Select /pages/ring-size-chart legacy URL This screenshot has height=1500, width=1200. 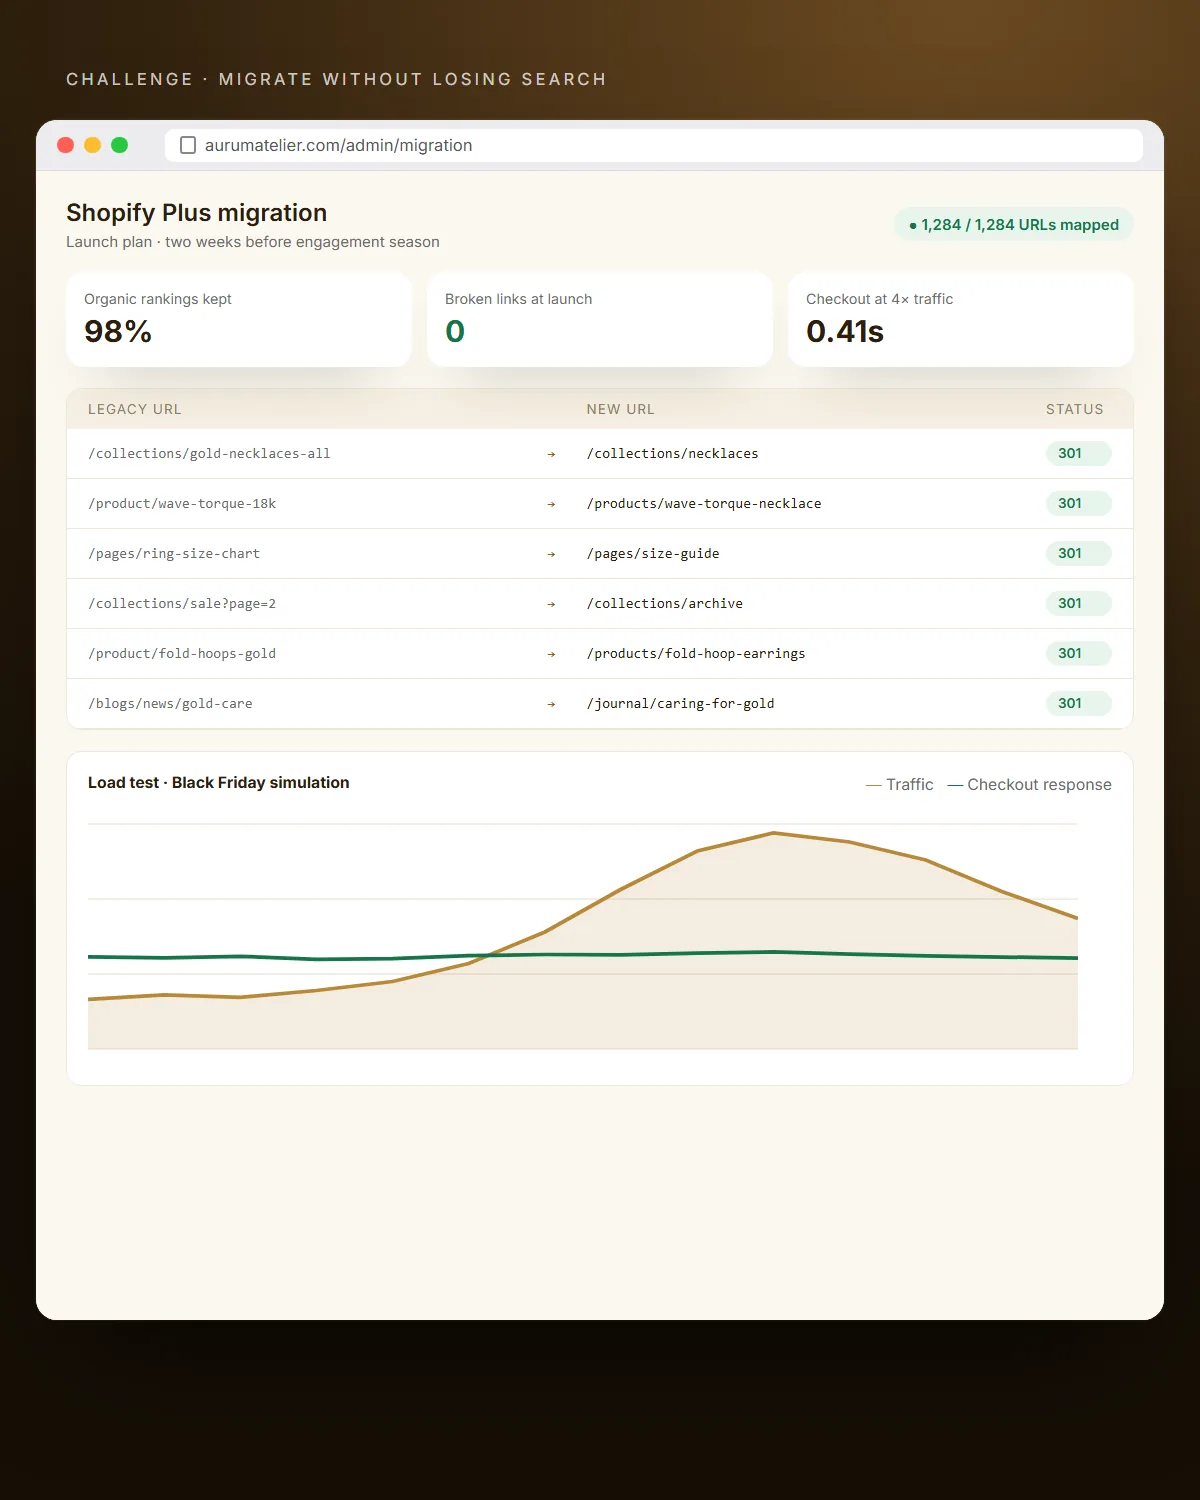click(x=174, y=554)
